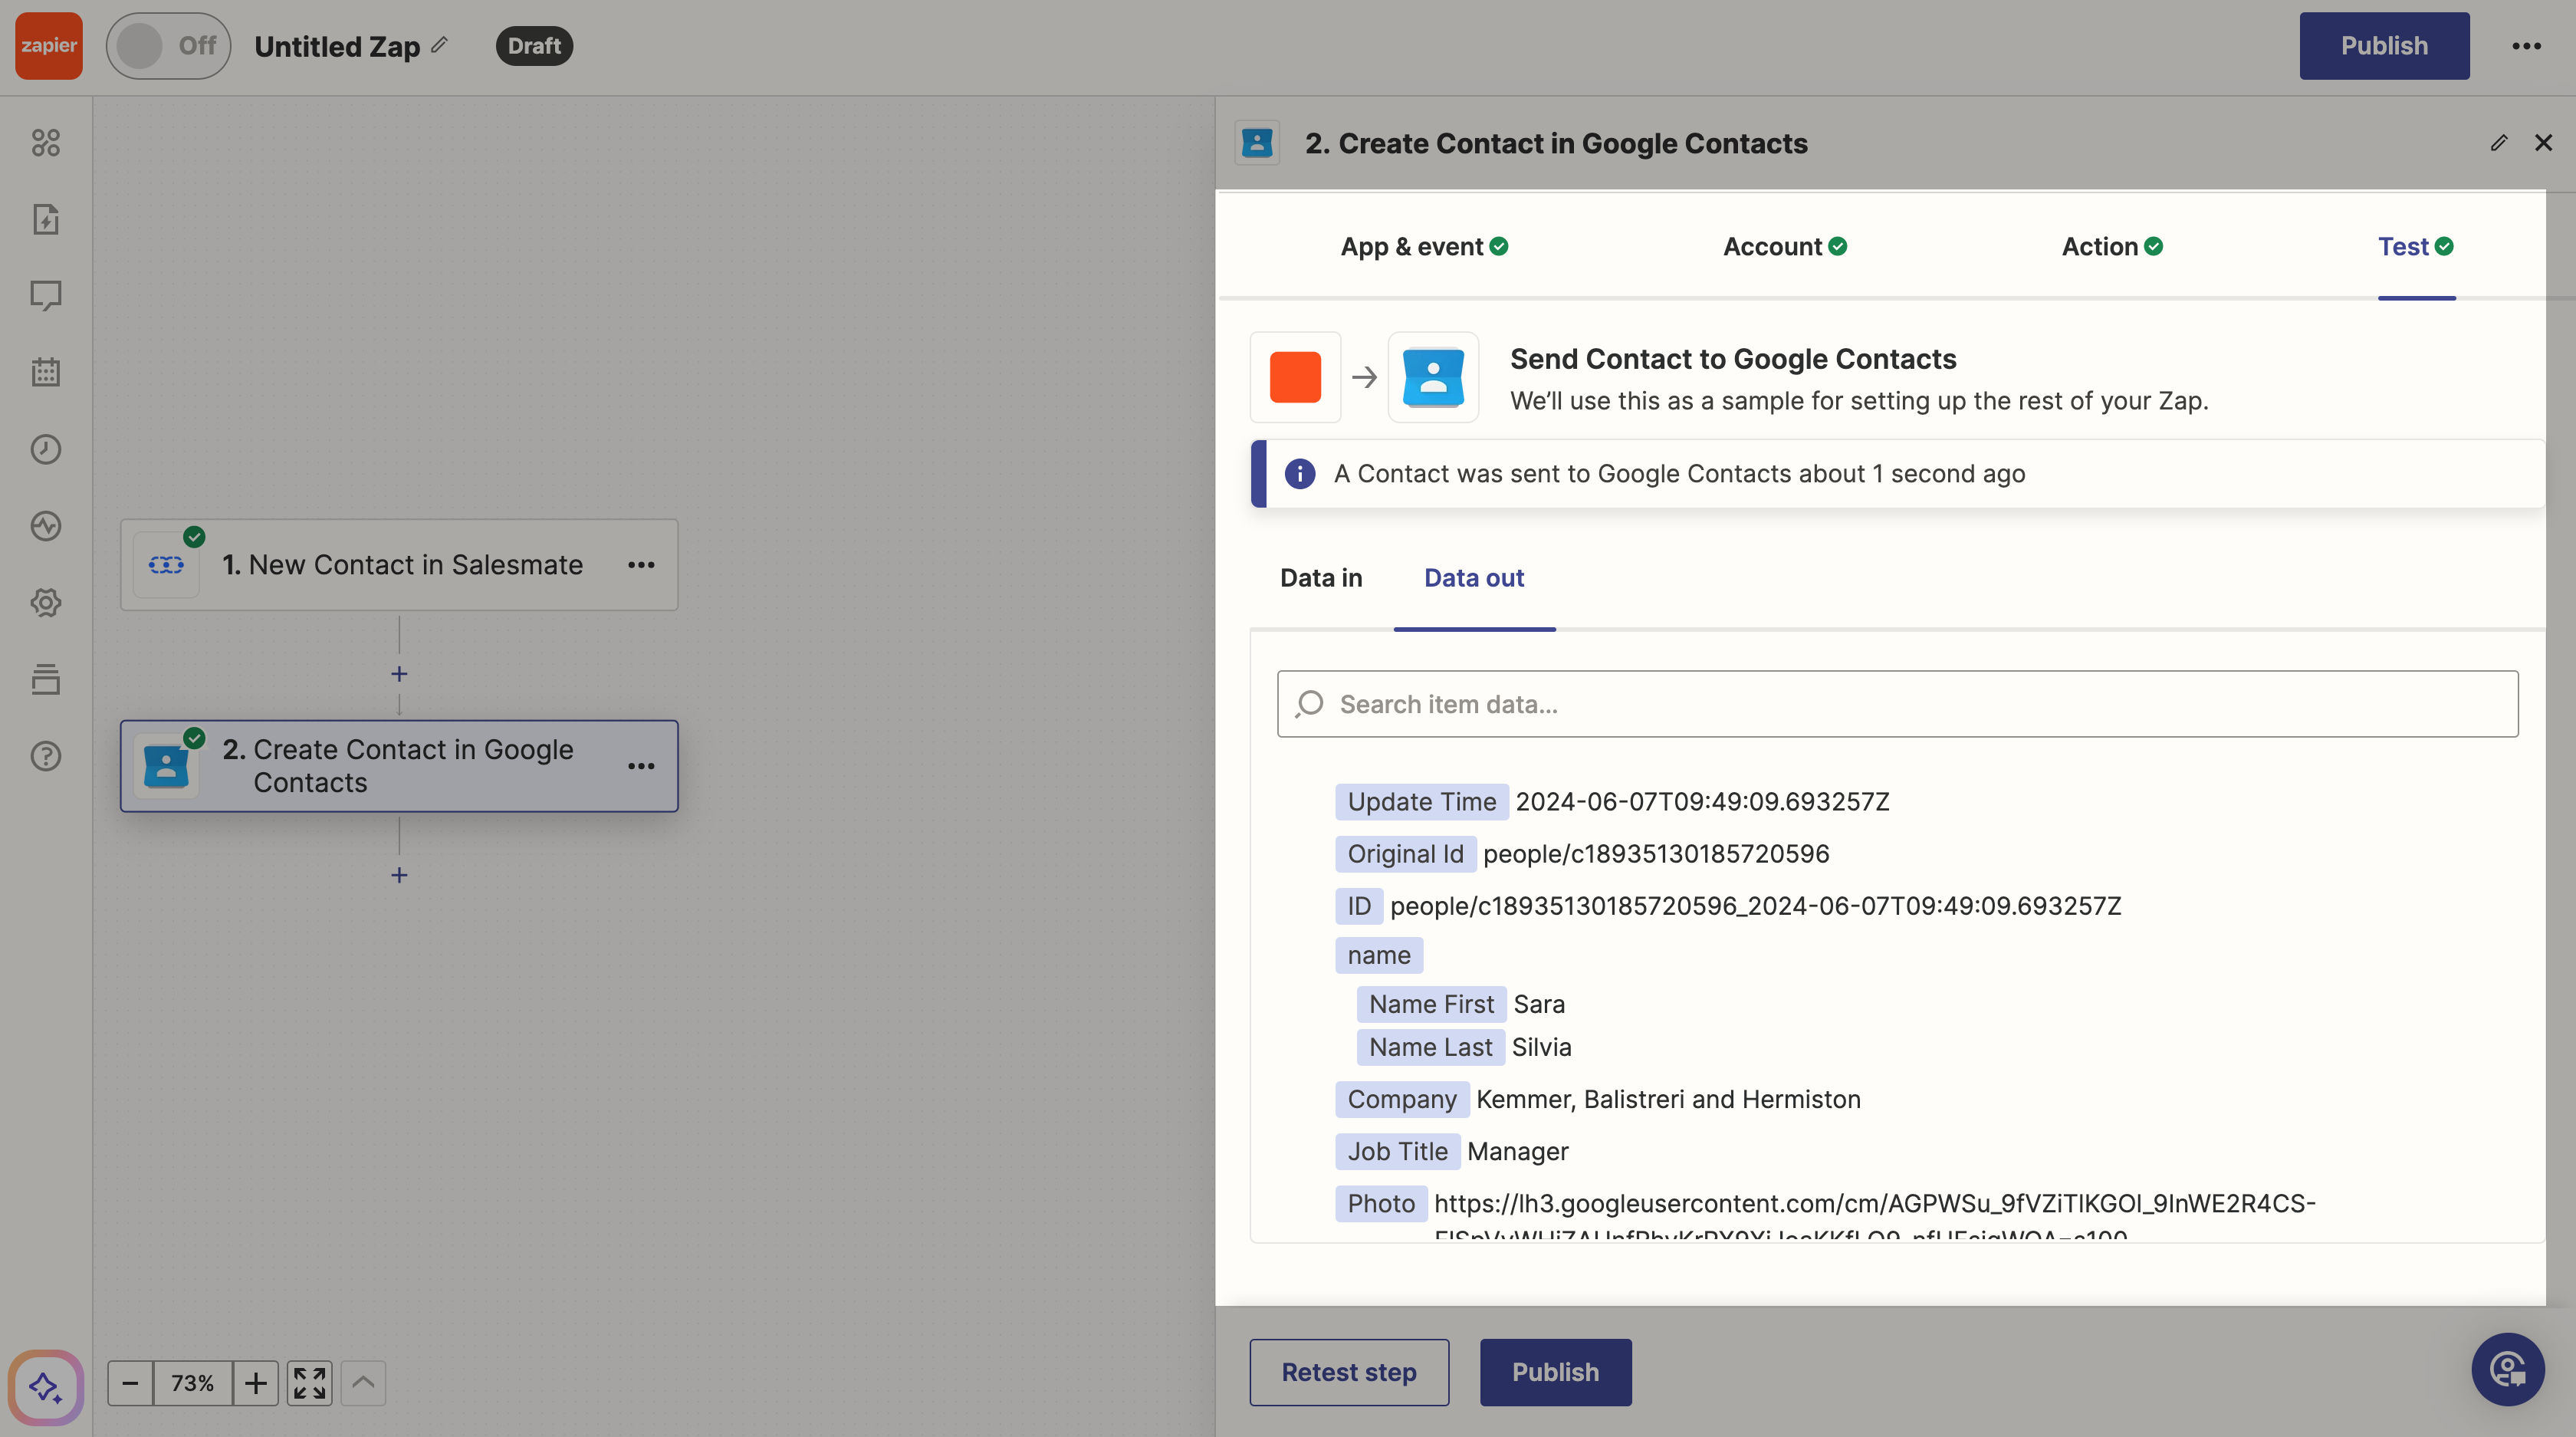Screen dimensions: 2576x1437
Task: Click the Google Contacts destination icon
Action: tap(1433, 377)
